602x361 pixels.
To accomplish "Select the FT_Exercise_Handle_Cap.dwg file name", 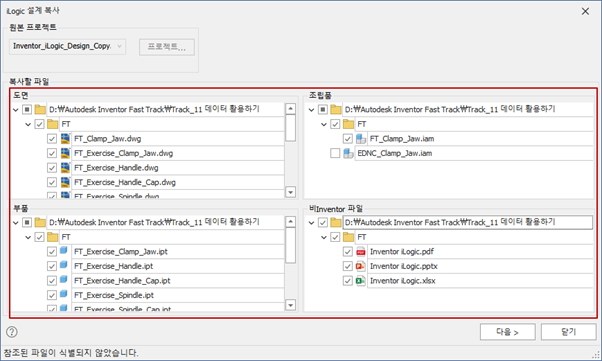I will (x=125, y=182).
